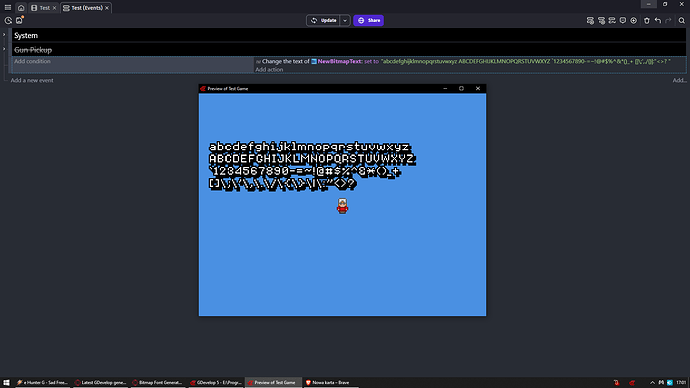This screenshot has width=690, height=388.
Task: Select the Test (Events) tab
Action: (87, 8)
